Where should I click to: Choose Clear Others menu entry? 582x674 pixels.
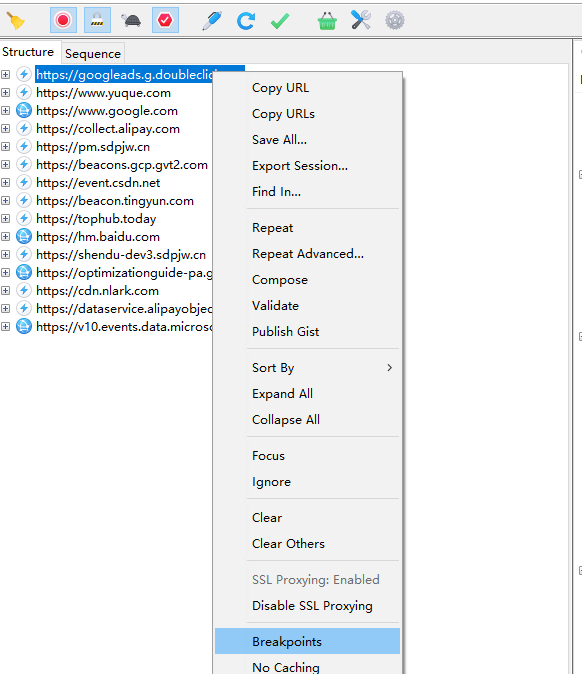coord(307,544)
